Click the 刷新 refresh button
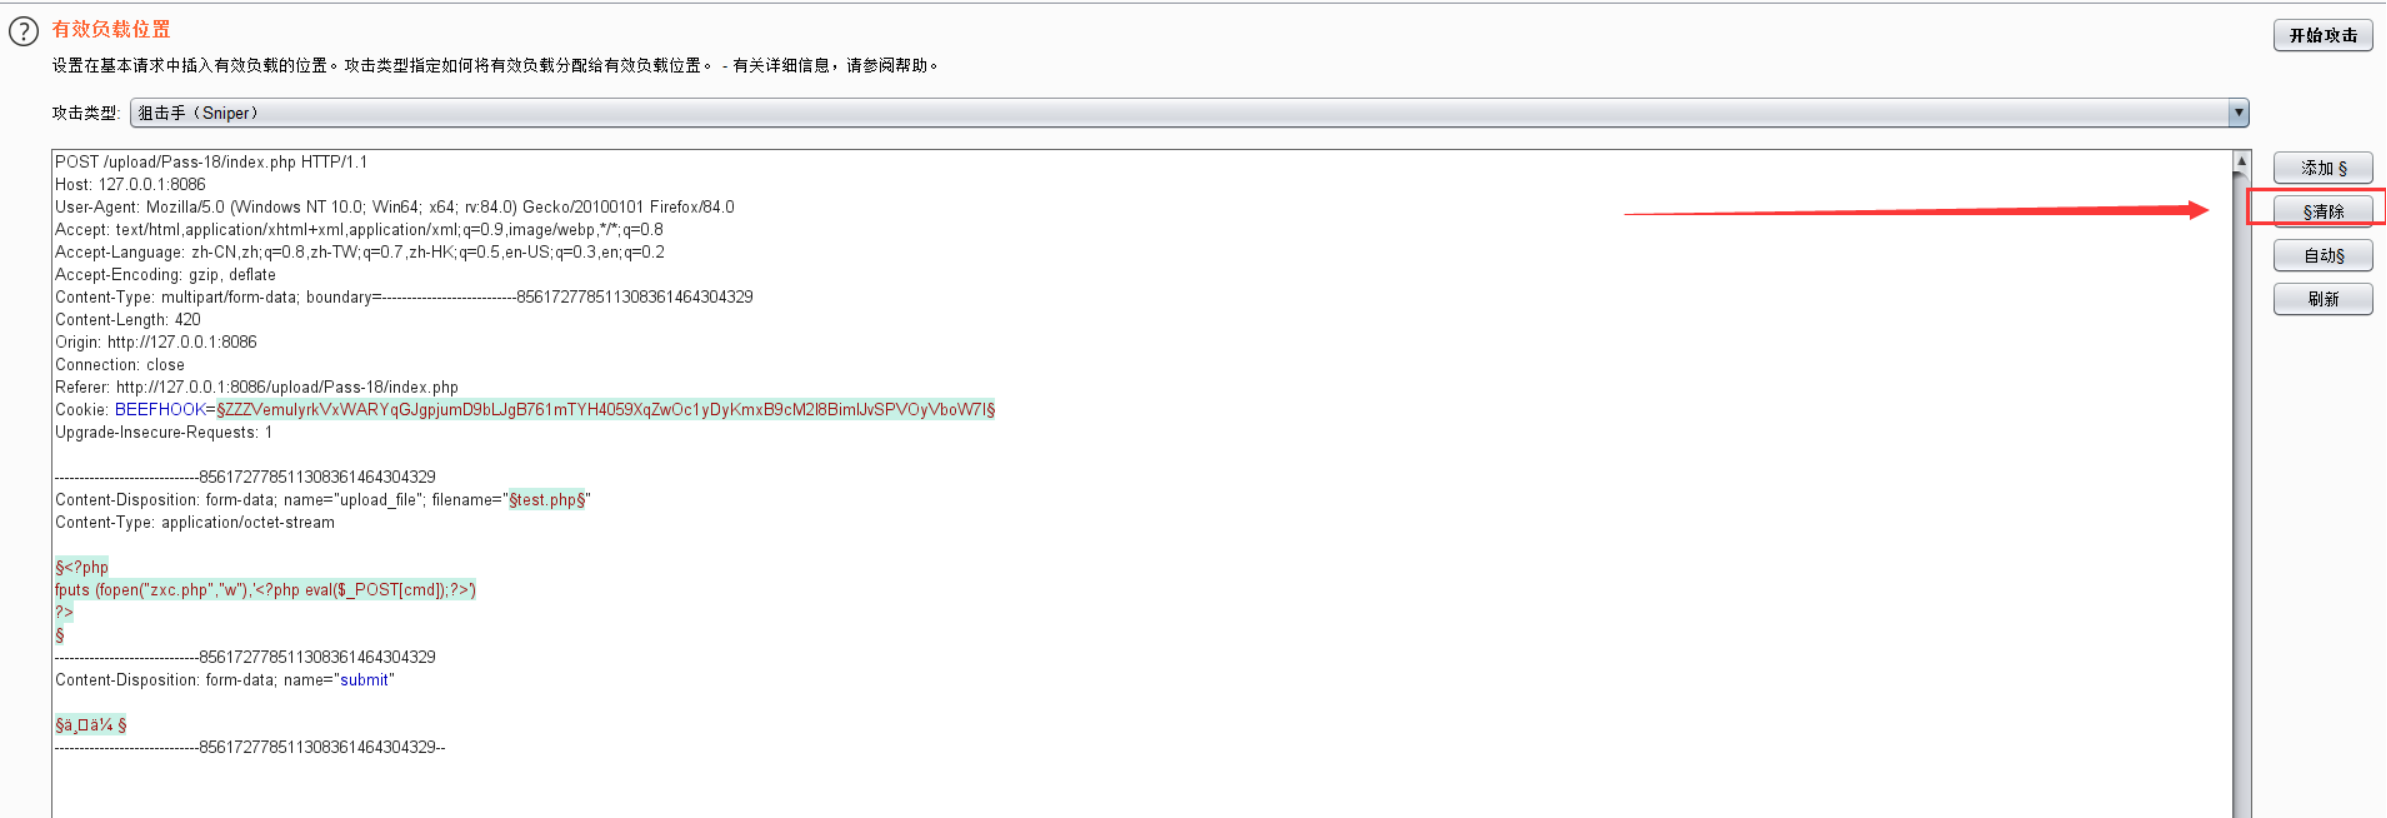The width and height of the screenshot is (2387, 818). [x=2323, y=299]
